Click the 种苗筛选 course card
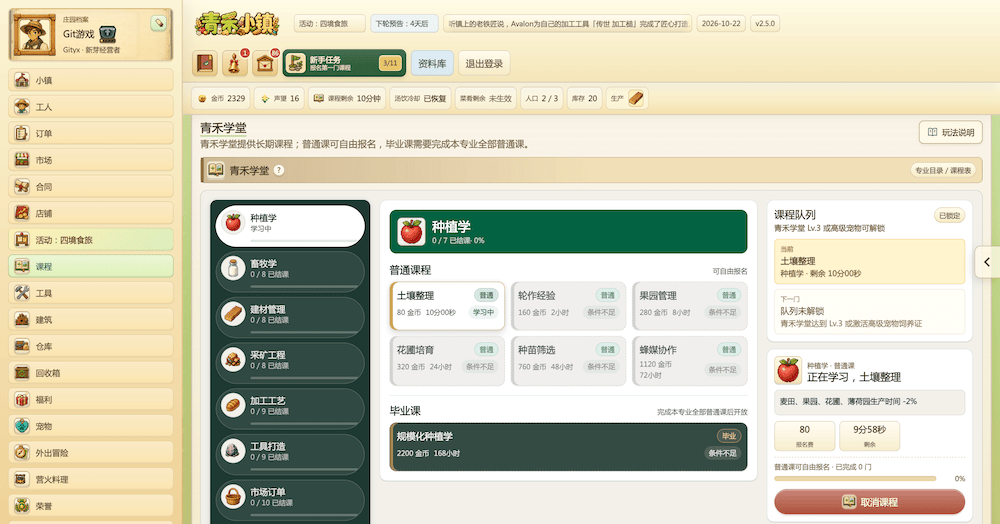 pyautogui.click(x=568, y=361)
